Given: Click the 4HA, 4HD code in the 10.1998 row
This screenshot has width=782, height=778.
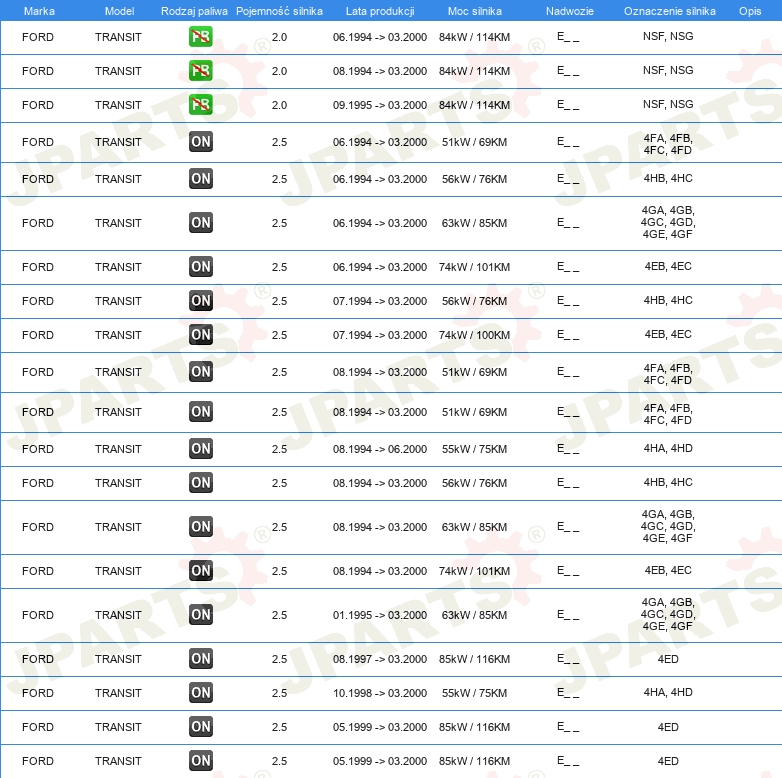Looking at the screenshot, I should 668,692.
